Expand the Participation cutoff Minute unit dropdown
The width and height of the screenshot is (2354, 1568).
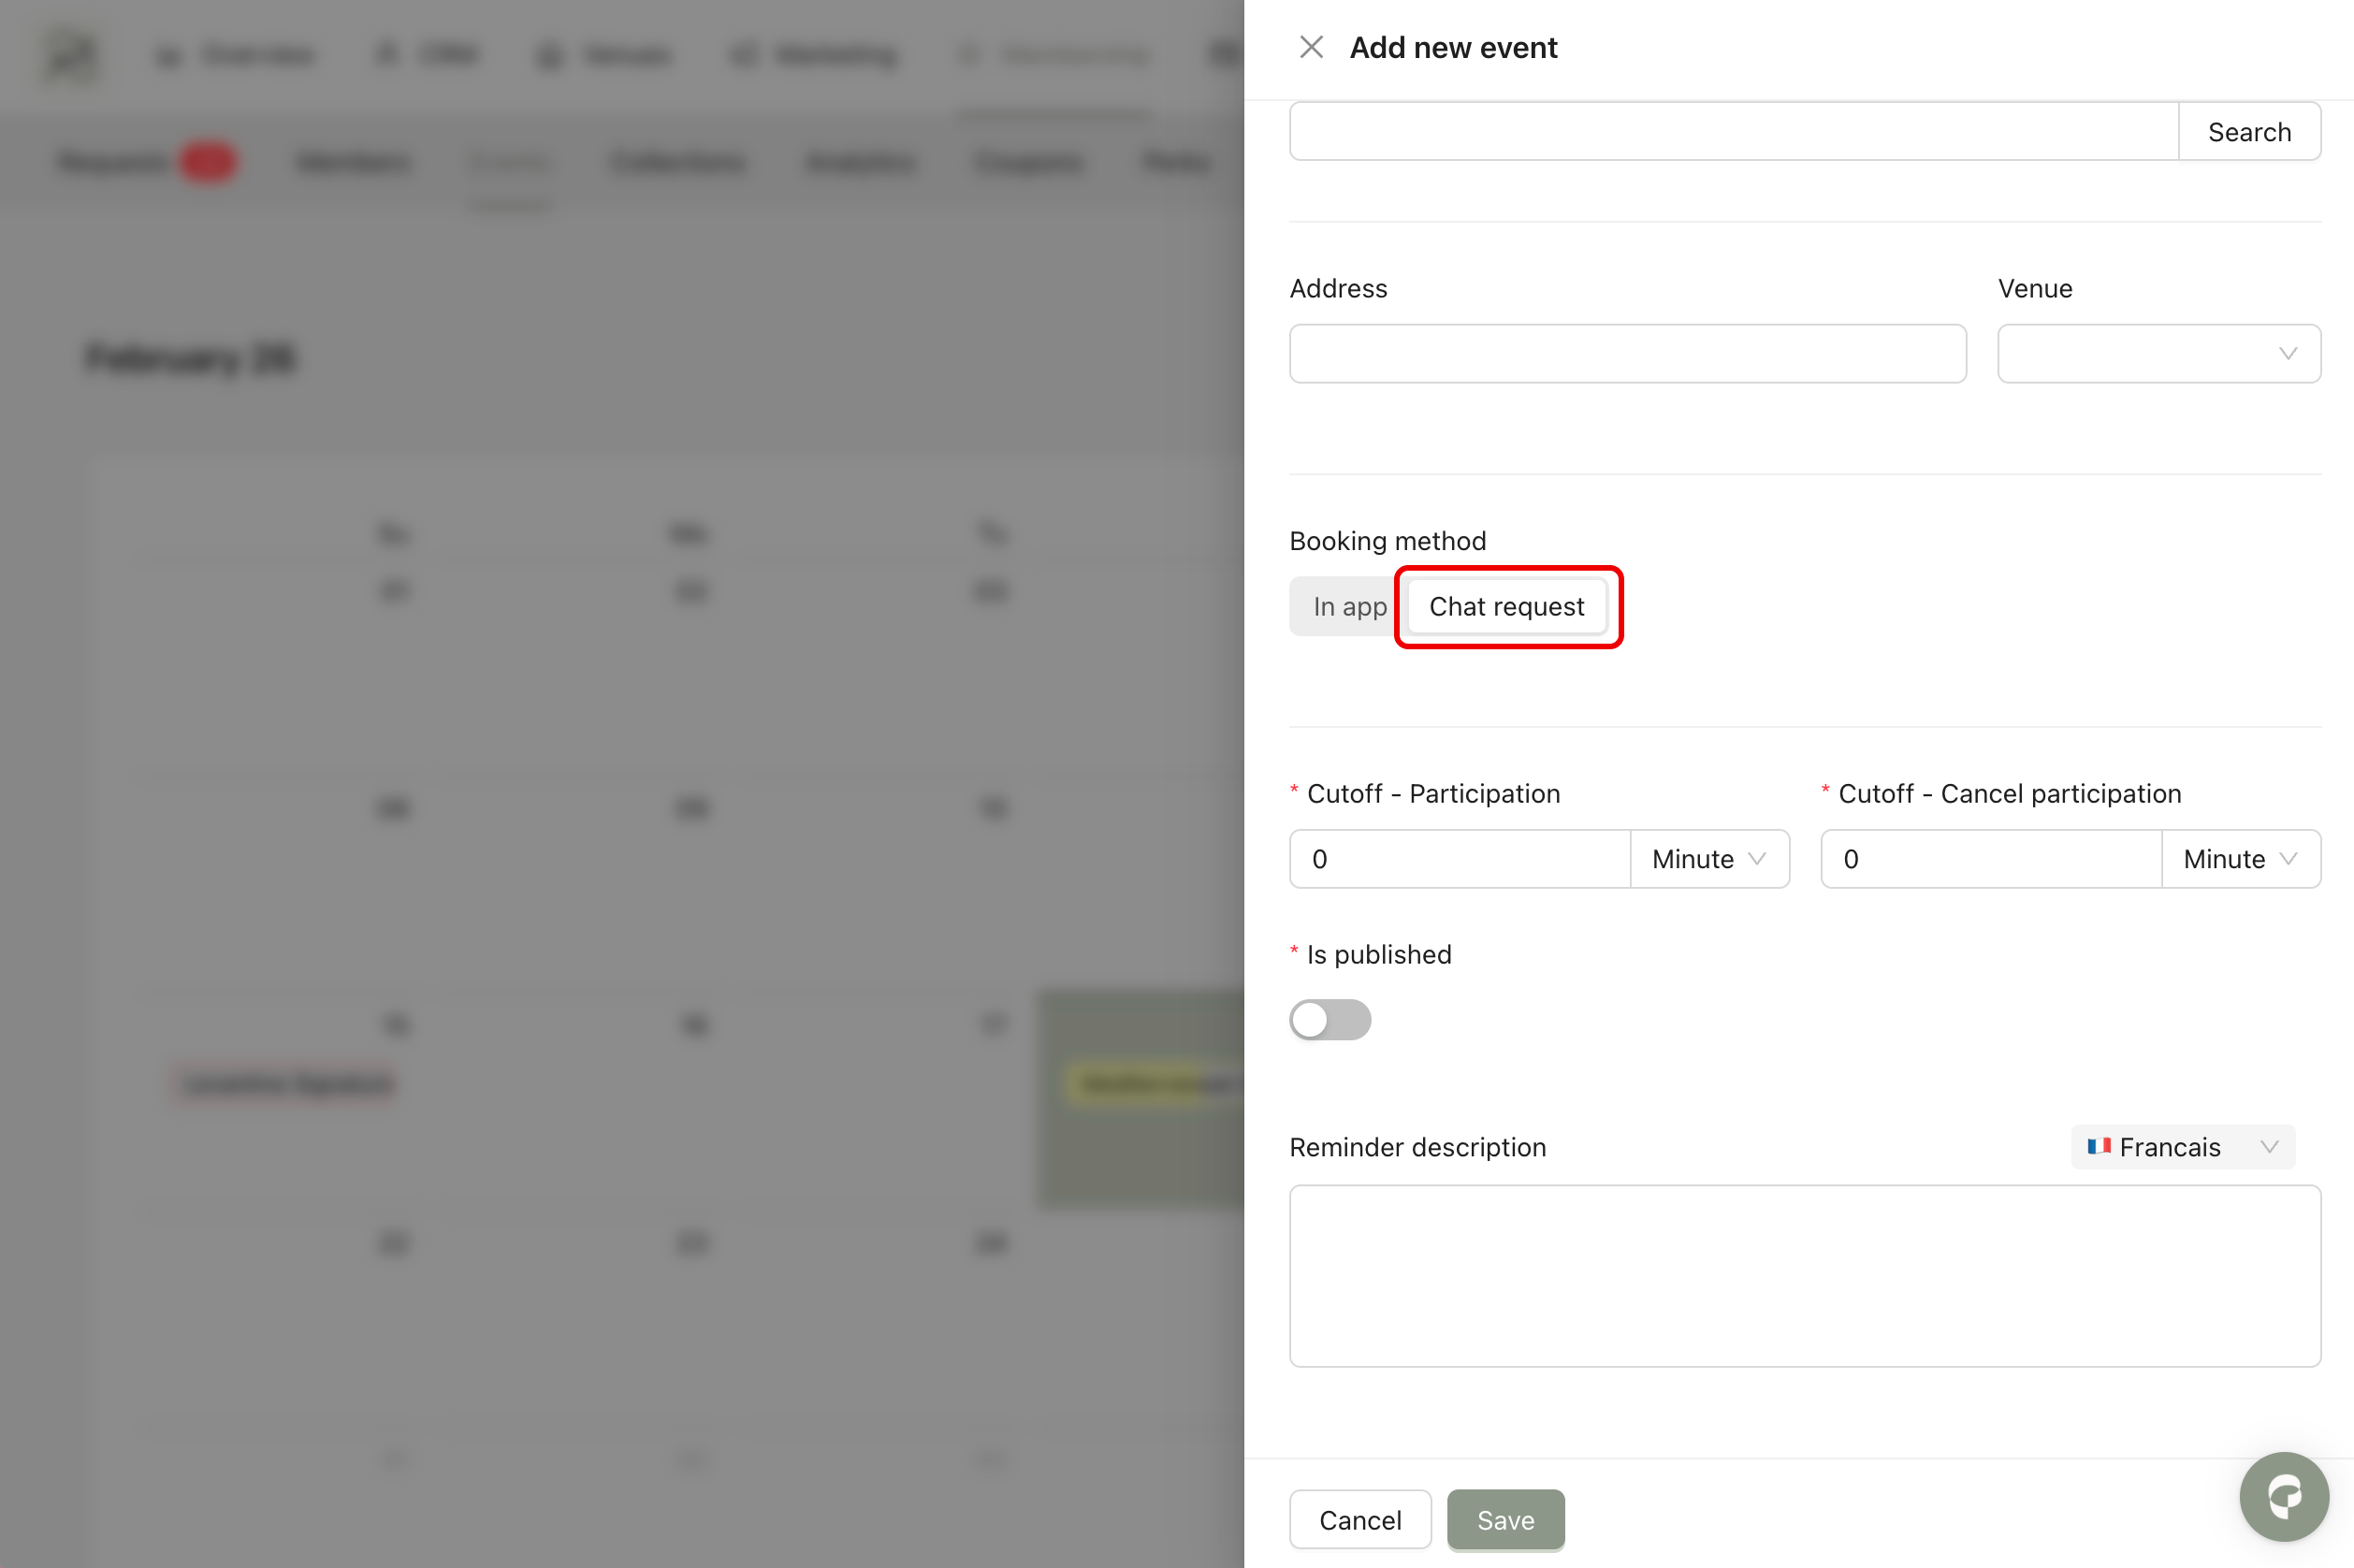tap(1709, 859)
